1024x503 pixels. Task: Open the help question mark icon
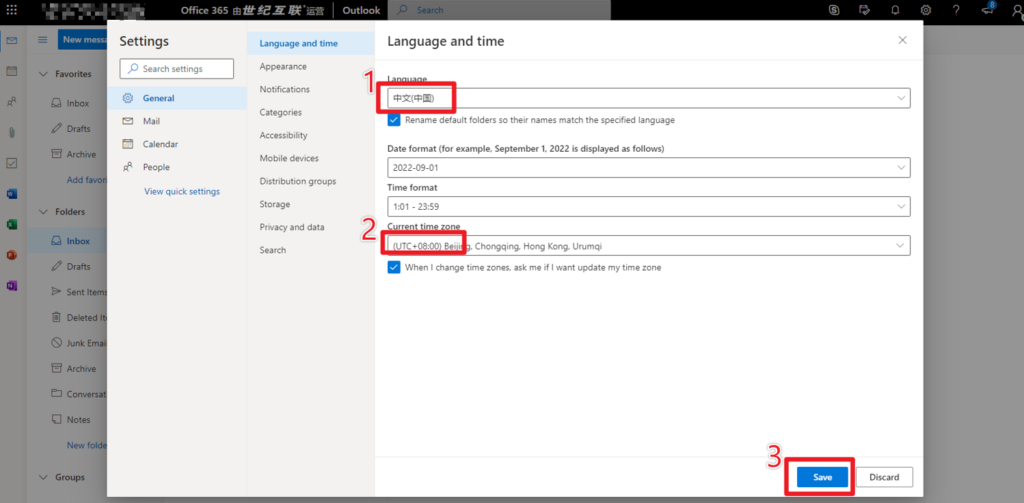(x=957, y=10)
